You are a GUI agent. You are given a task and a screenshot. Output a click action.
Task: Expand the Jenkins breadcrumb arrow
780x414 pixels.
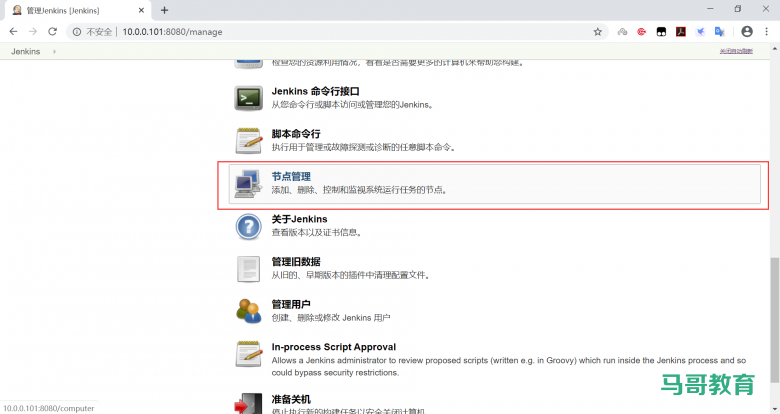click(x=54, y=51)
